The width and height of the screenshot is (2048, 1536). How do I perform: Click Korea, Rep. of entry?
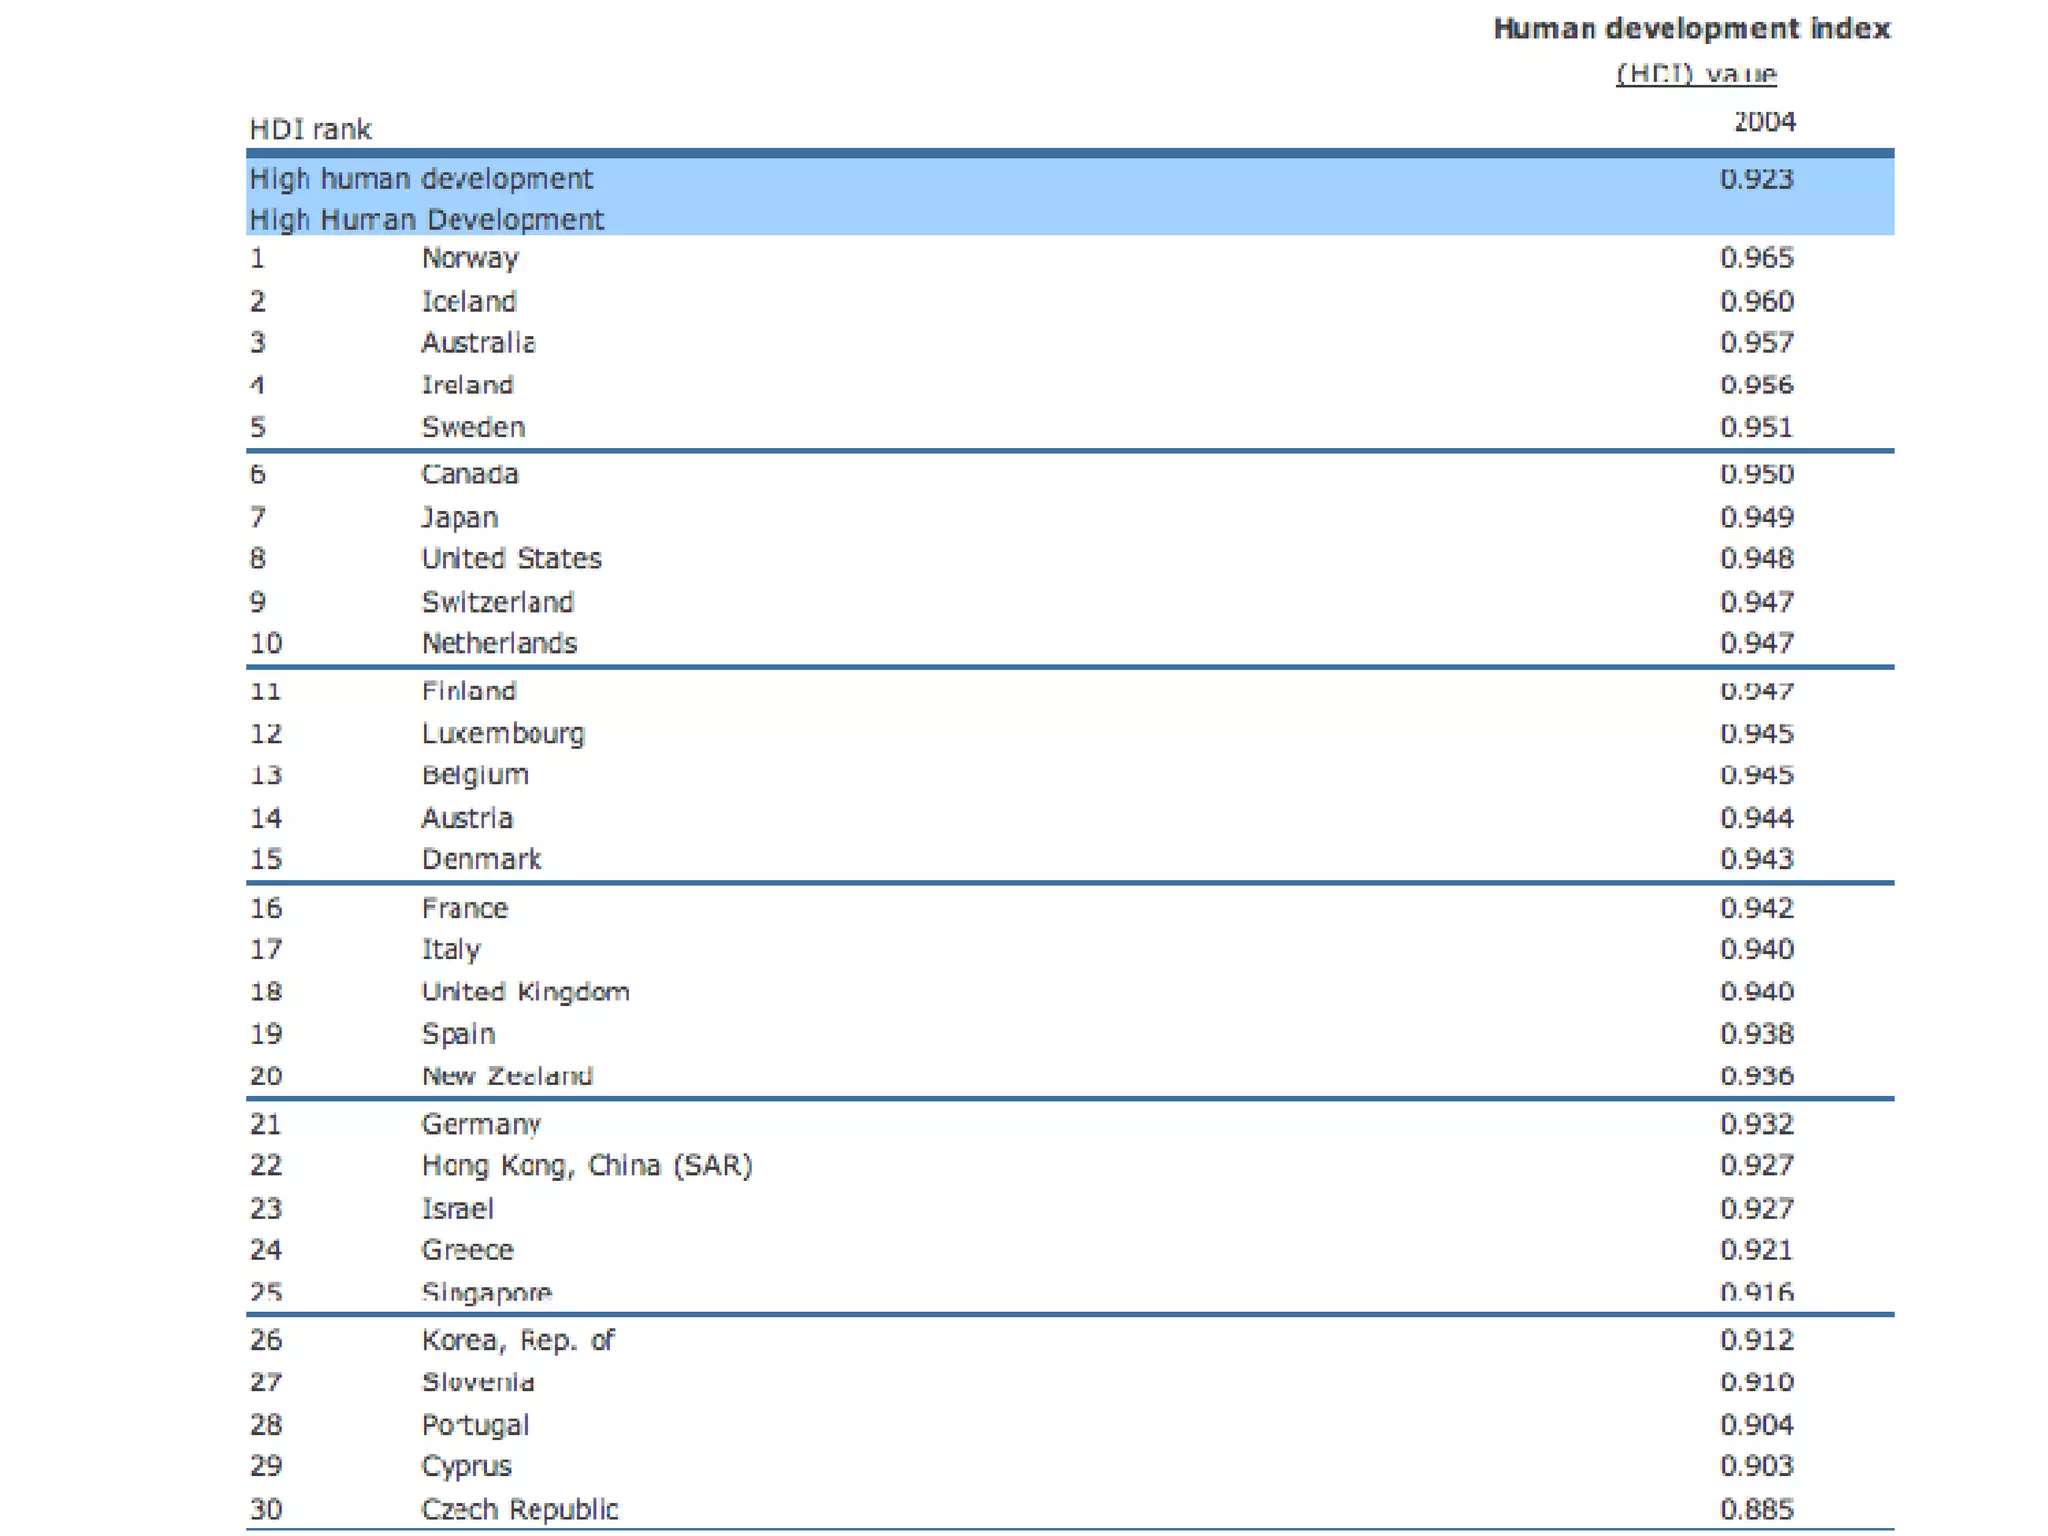pyautogui.click(x=517, y=1340)
